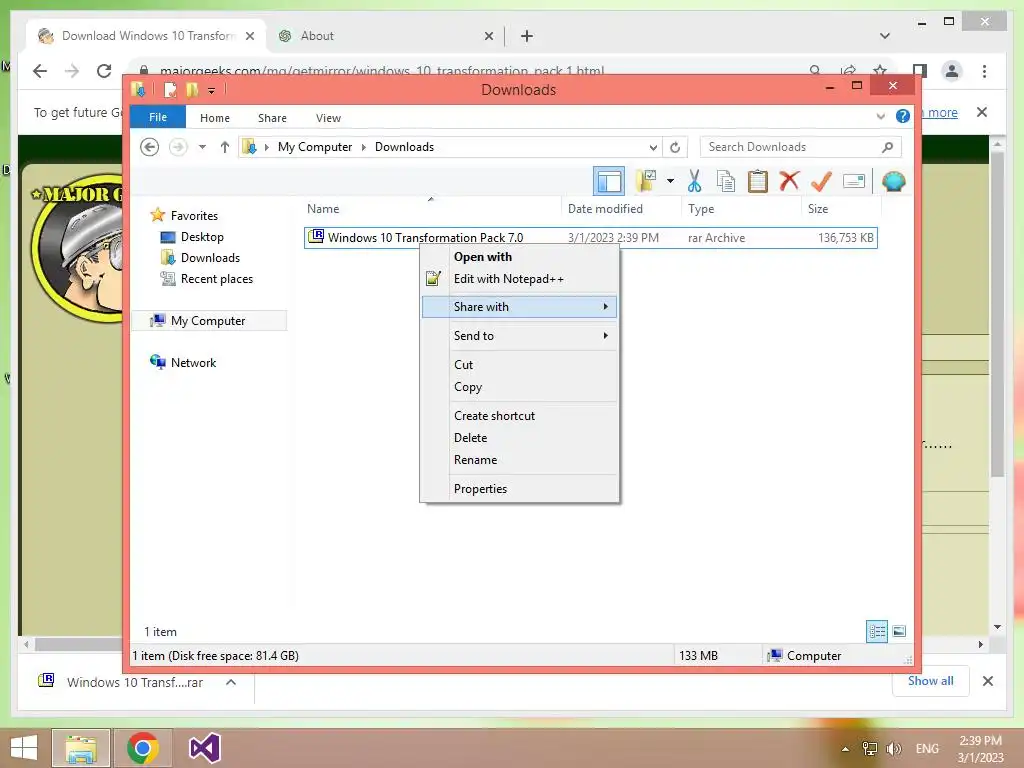Click new folder icon in title bar
Viewport: 1024px width, 768px height.
[192, 89]
